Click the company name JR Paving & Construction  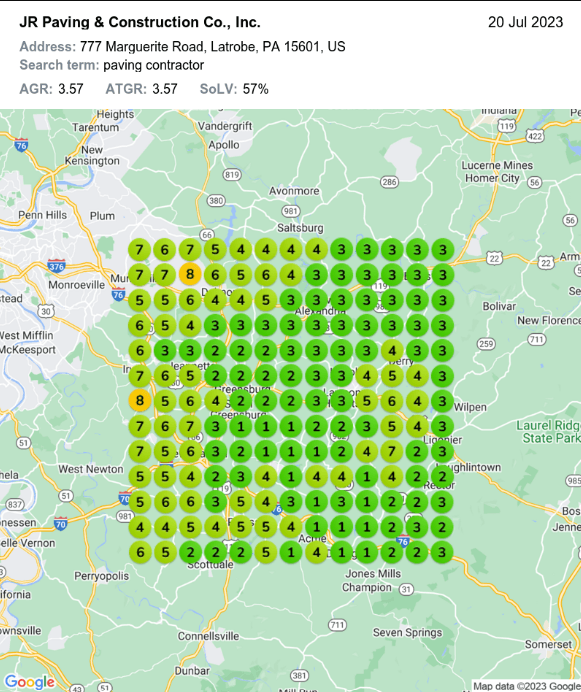click(140, 22)
